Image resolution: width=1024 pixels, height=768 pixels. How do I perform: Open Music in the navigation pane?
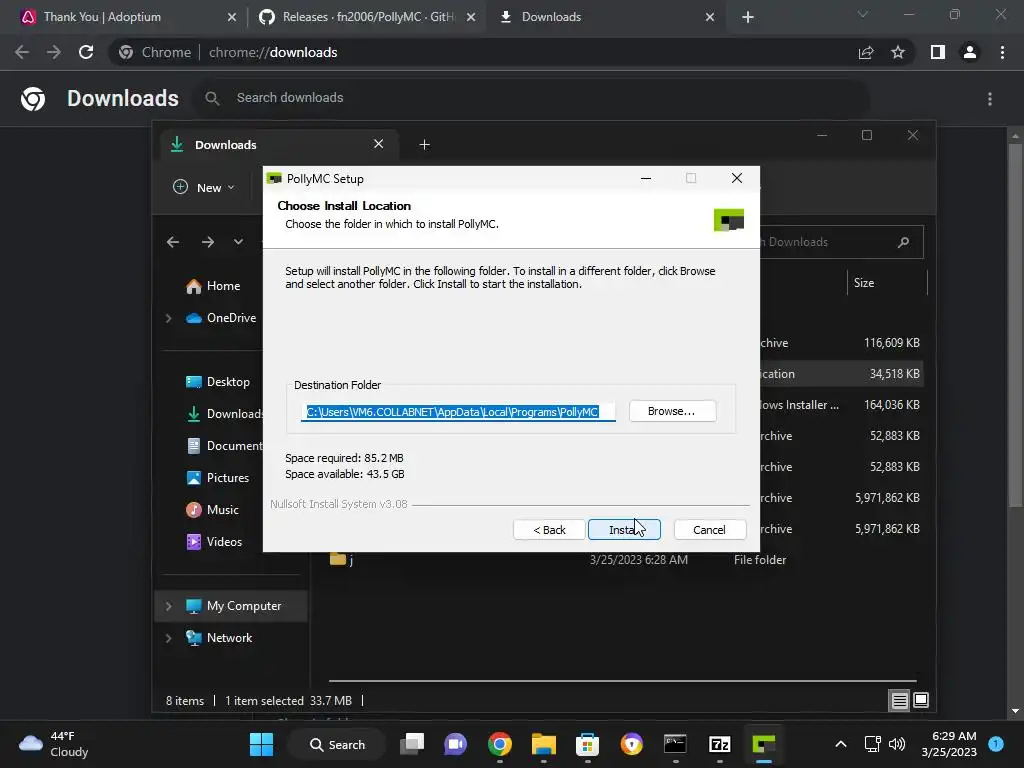point(212,510)
